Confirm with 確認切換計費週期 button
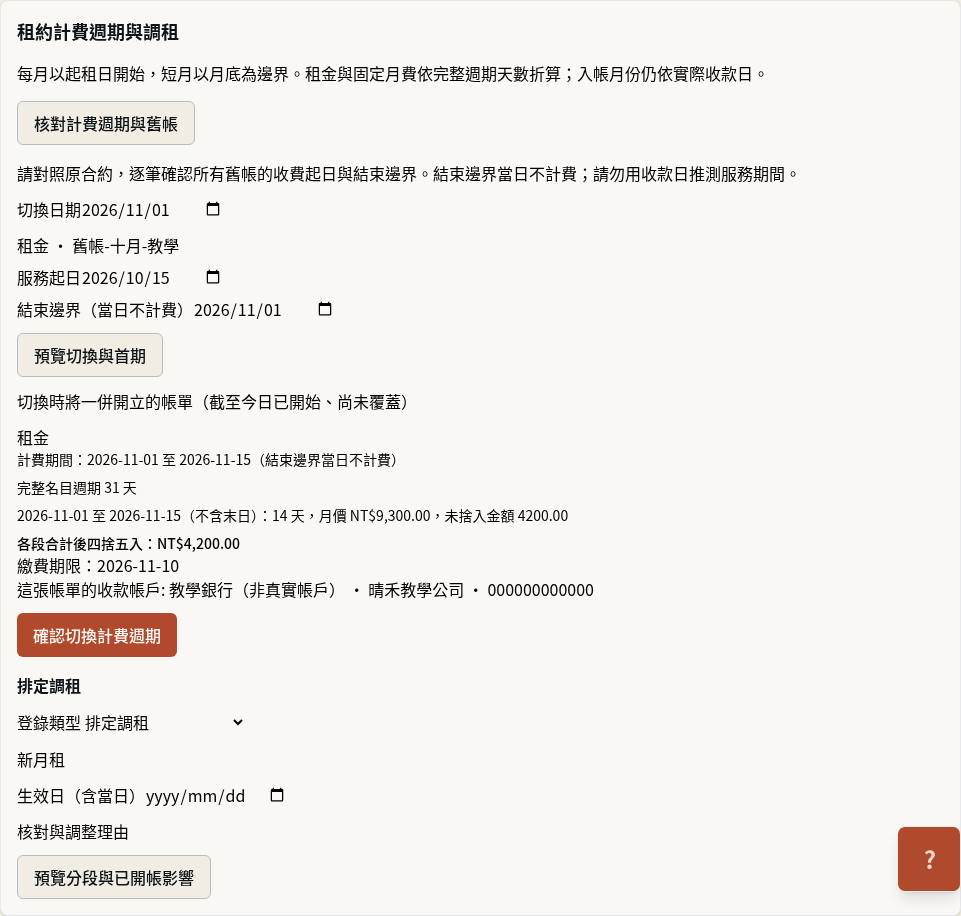Viewport: 961px width, 916px height. pyautogui.click(x=97, y=635)
